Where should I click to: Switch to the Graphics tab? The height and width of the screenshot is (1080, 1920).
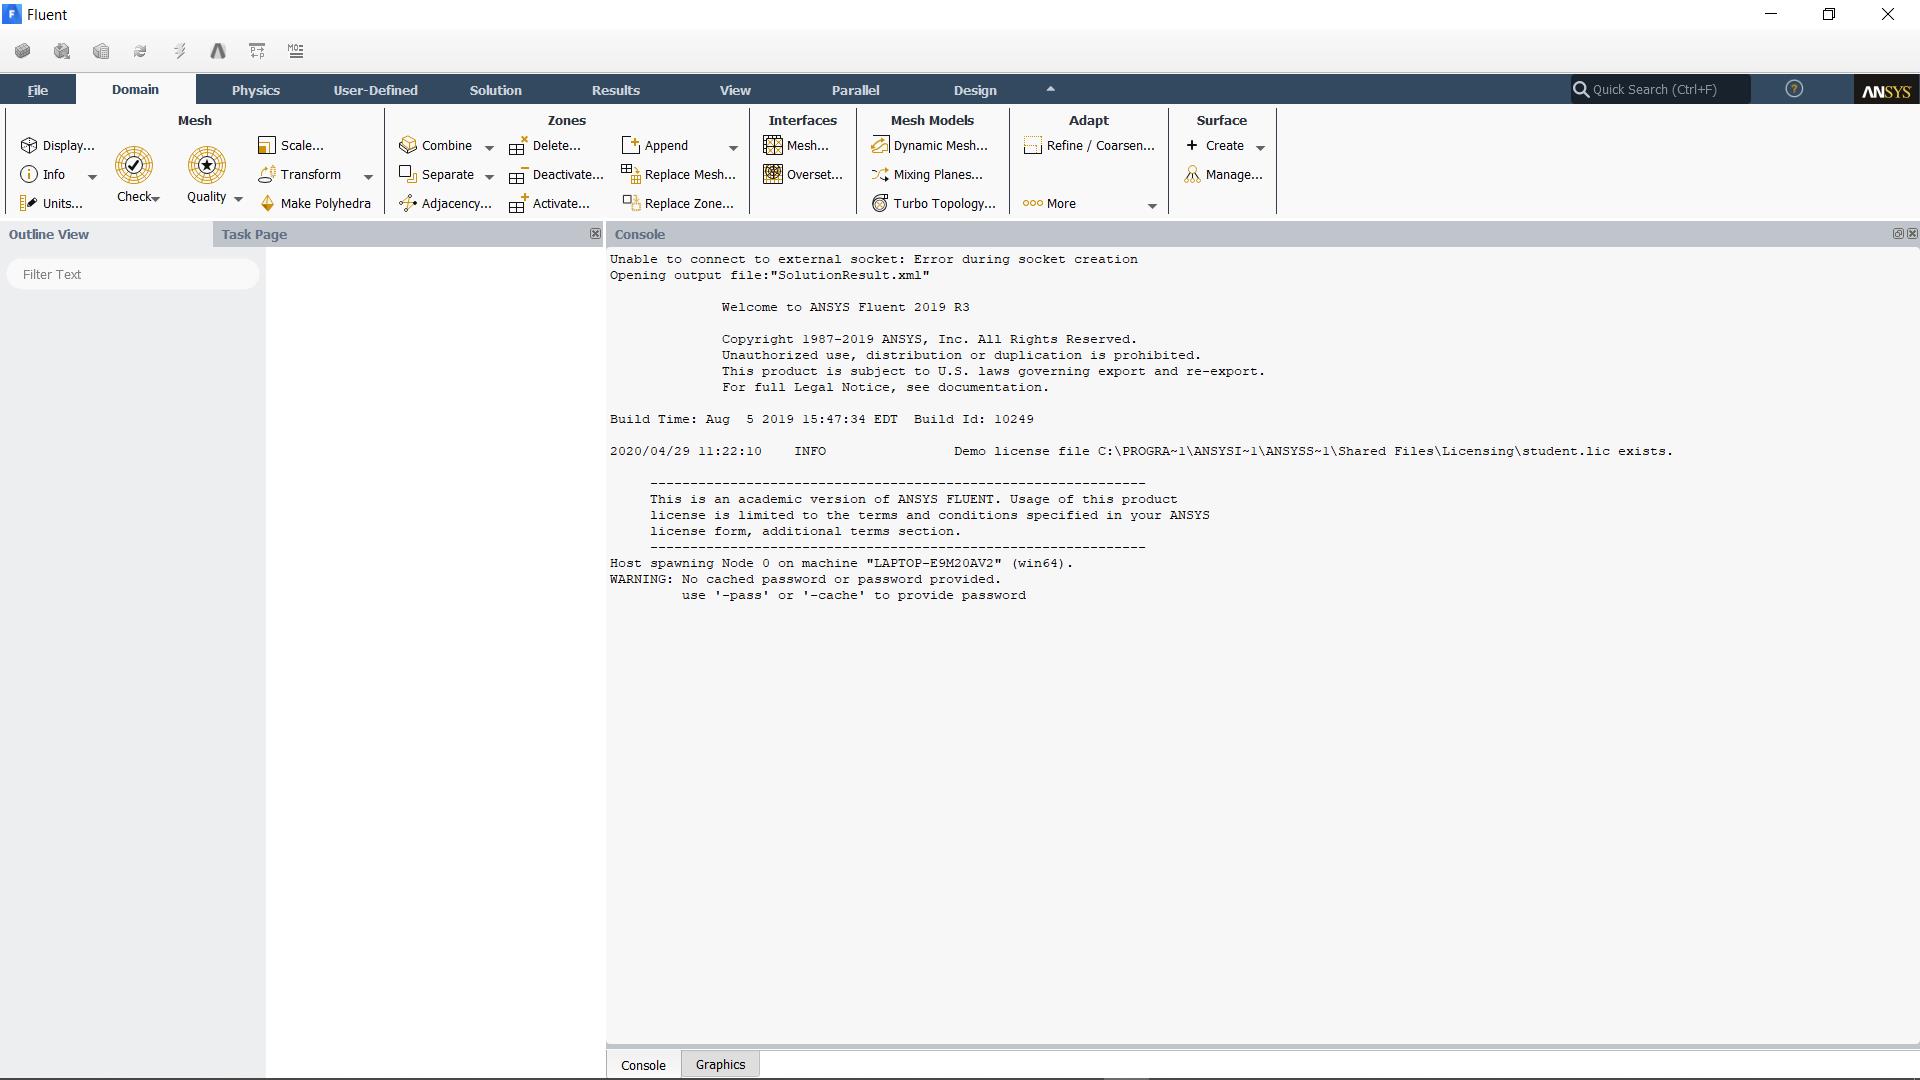click(720, 1064)
